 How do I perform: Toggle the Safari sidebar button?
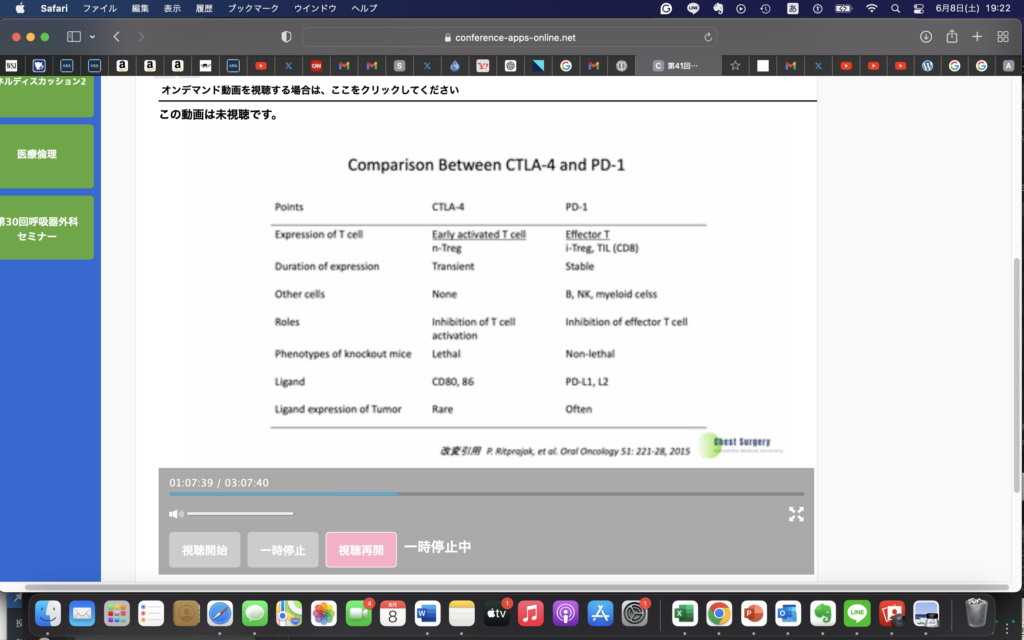73,37
